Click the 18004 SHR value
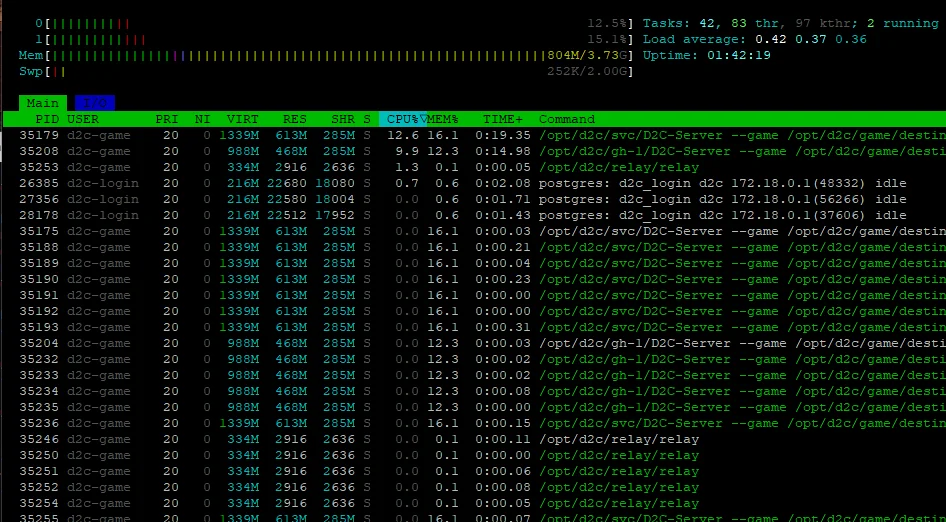Screen dimensions: 946x522 click(x=335, y=199)
